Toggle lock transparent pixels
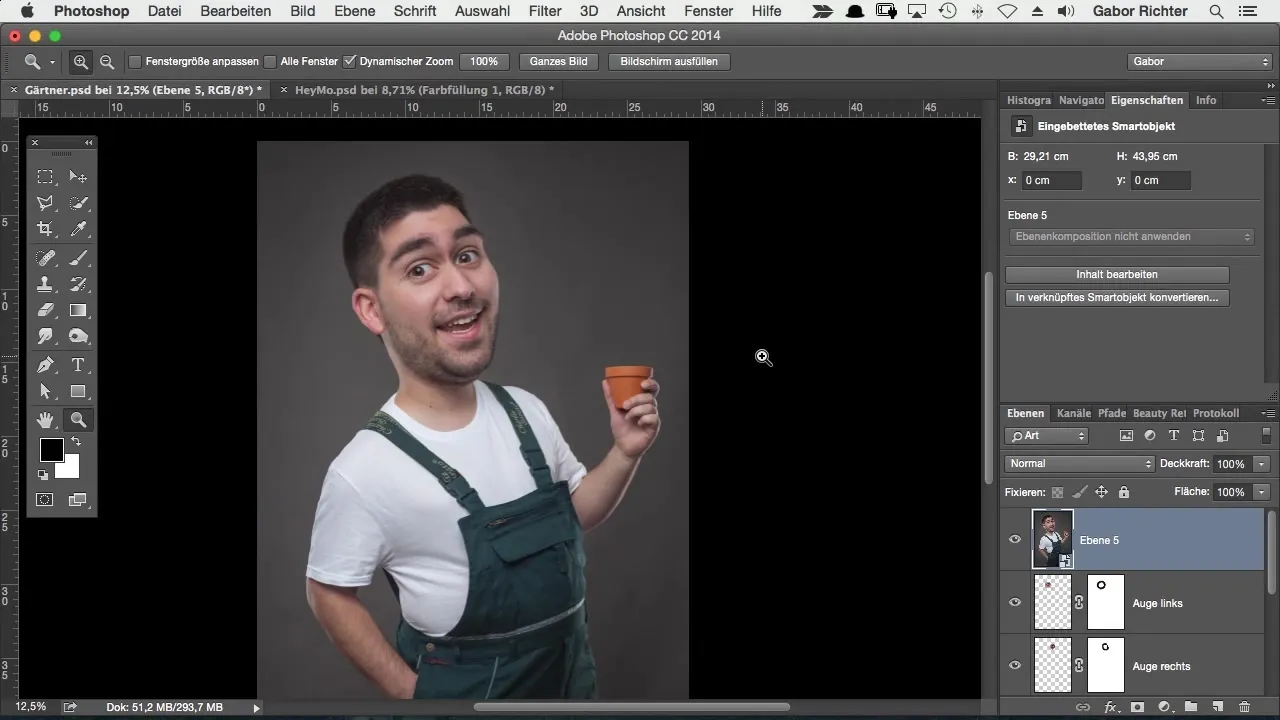Viewport: 1280px width, 720px height. point(1057,492)
